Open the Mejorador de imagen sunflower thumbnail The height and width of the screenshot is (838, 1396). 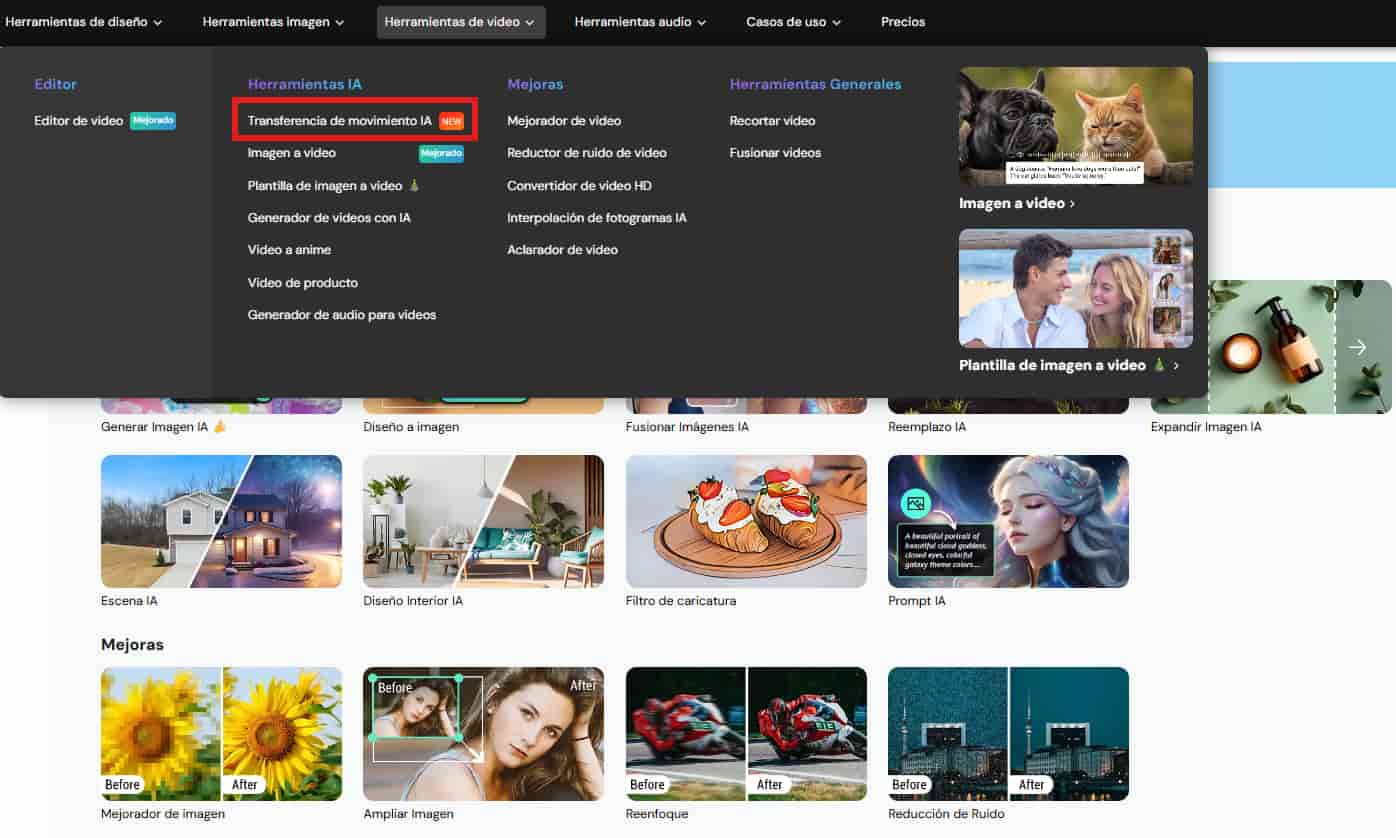tap(221, 734)
